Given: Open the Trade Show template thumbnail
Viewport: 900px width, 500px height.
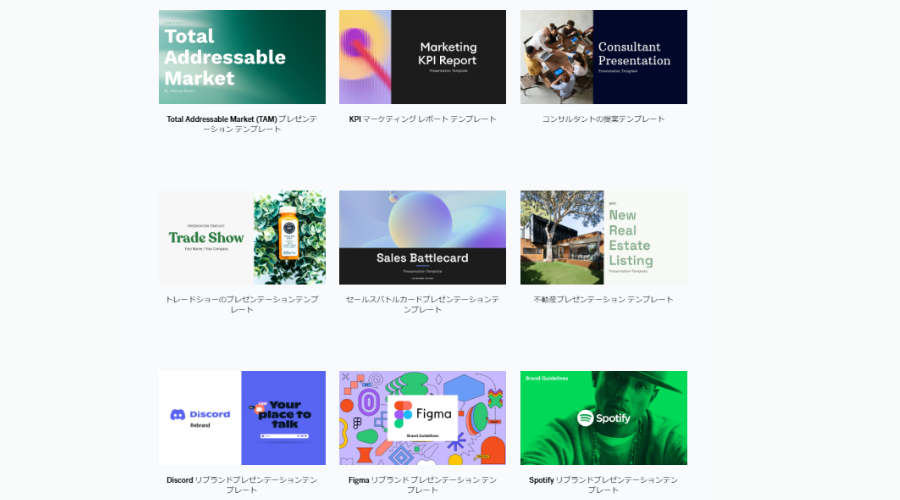Looking at the screenshot, I should click(x=242, y=238).
